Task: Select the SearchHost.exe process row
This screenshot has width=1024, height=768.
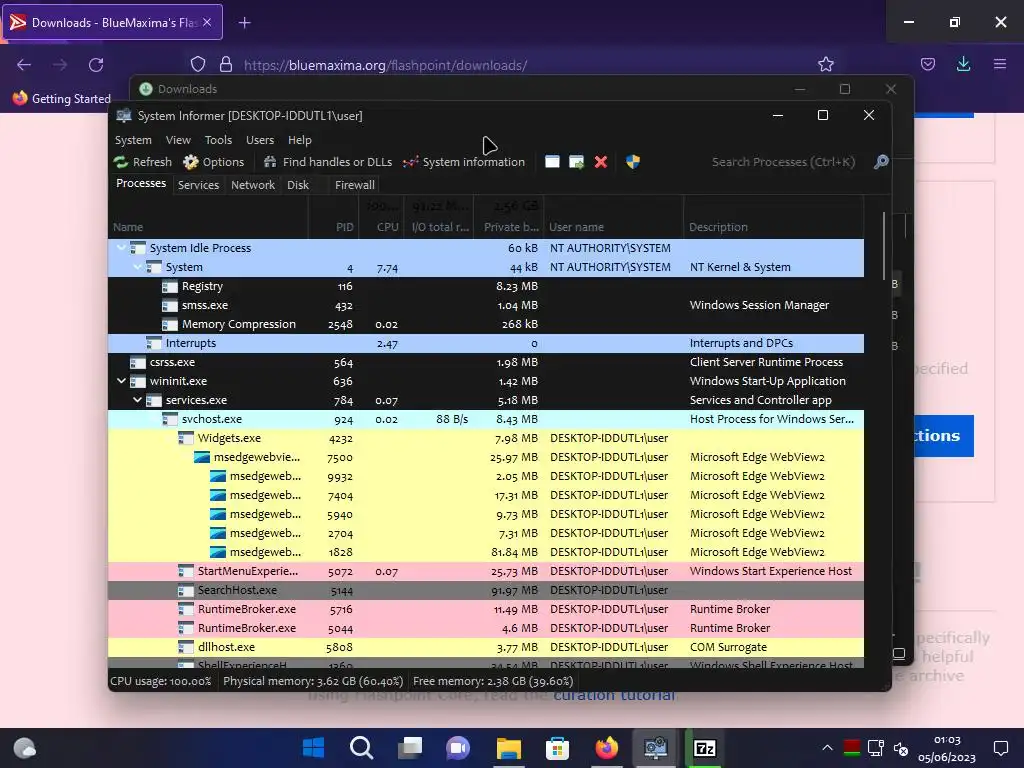Action: click(x=486, y=590)
